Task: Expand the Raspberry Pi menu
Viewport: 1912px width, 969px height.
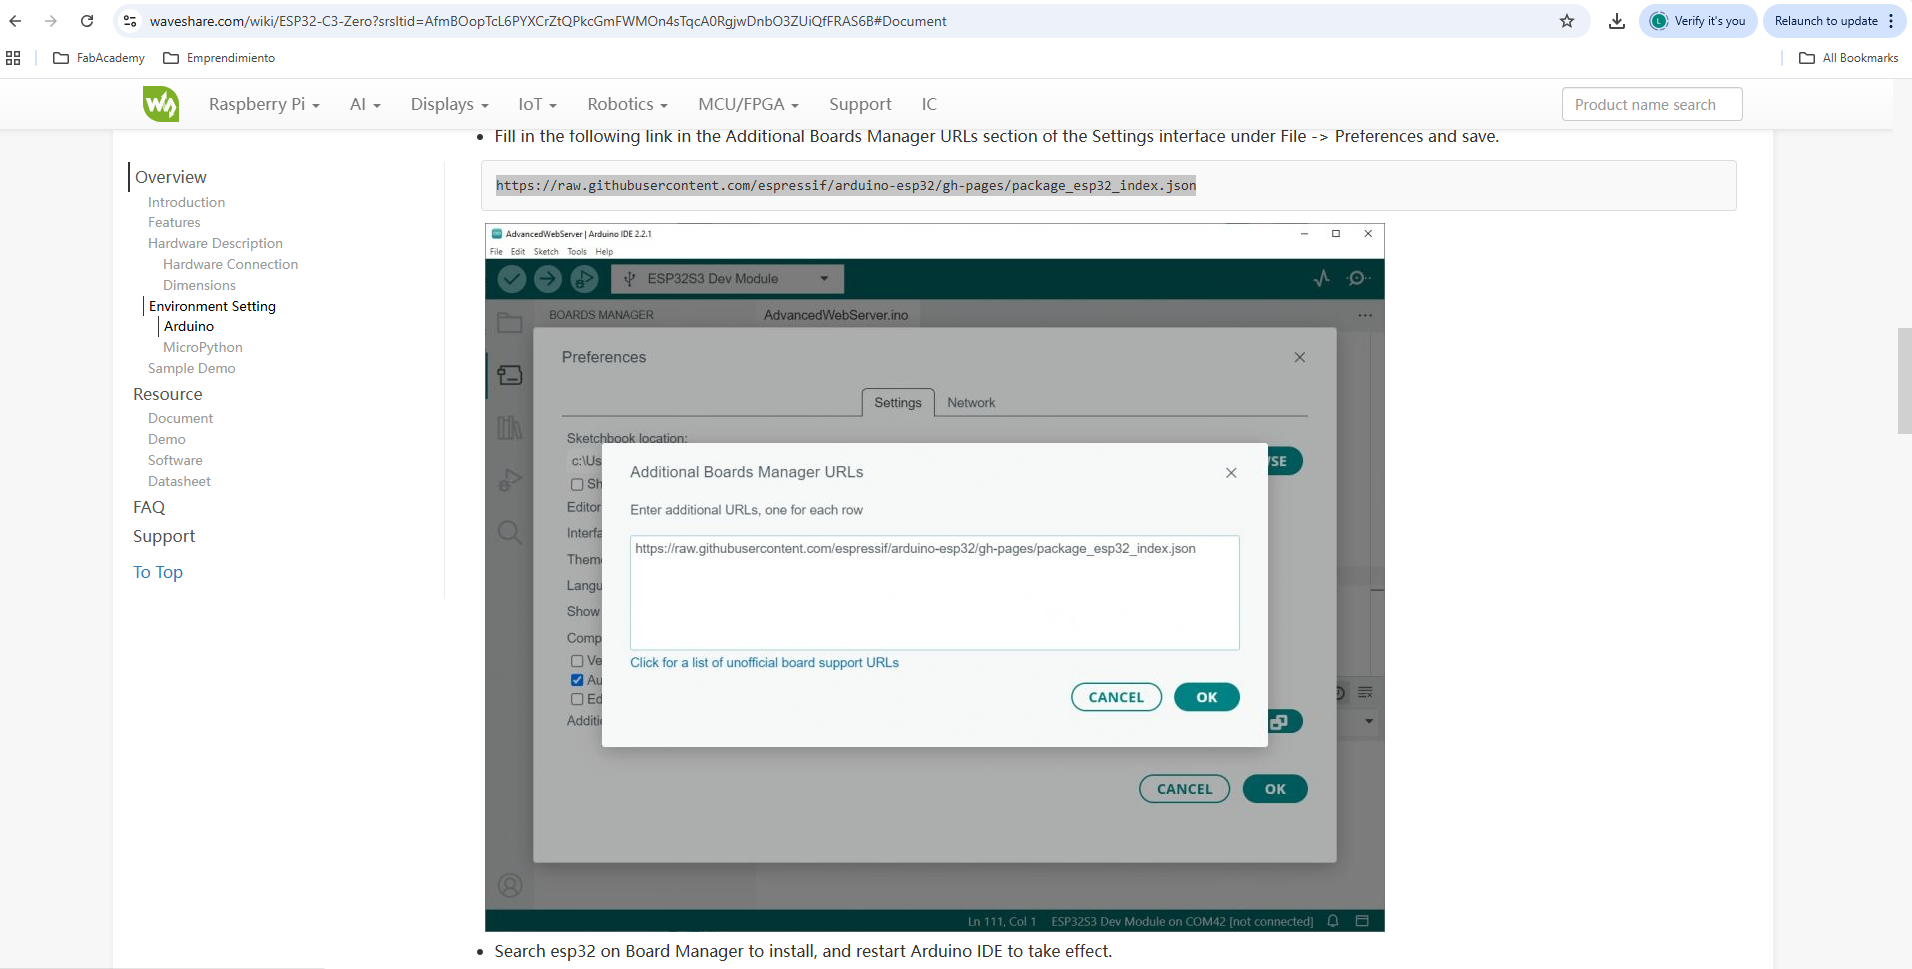Action: click(x=264, y=104)
